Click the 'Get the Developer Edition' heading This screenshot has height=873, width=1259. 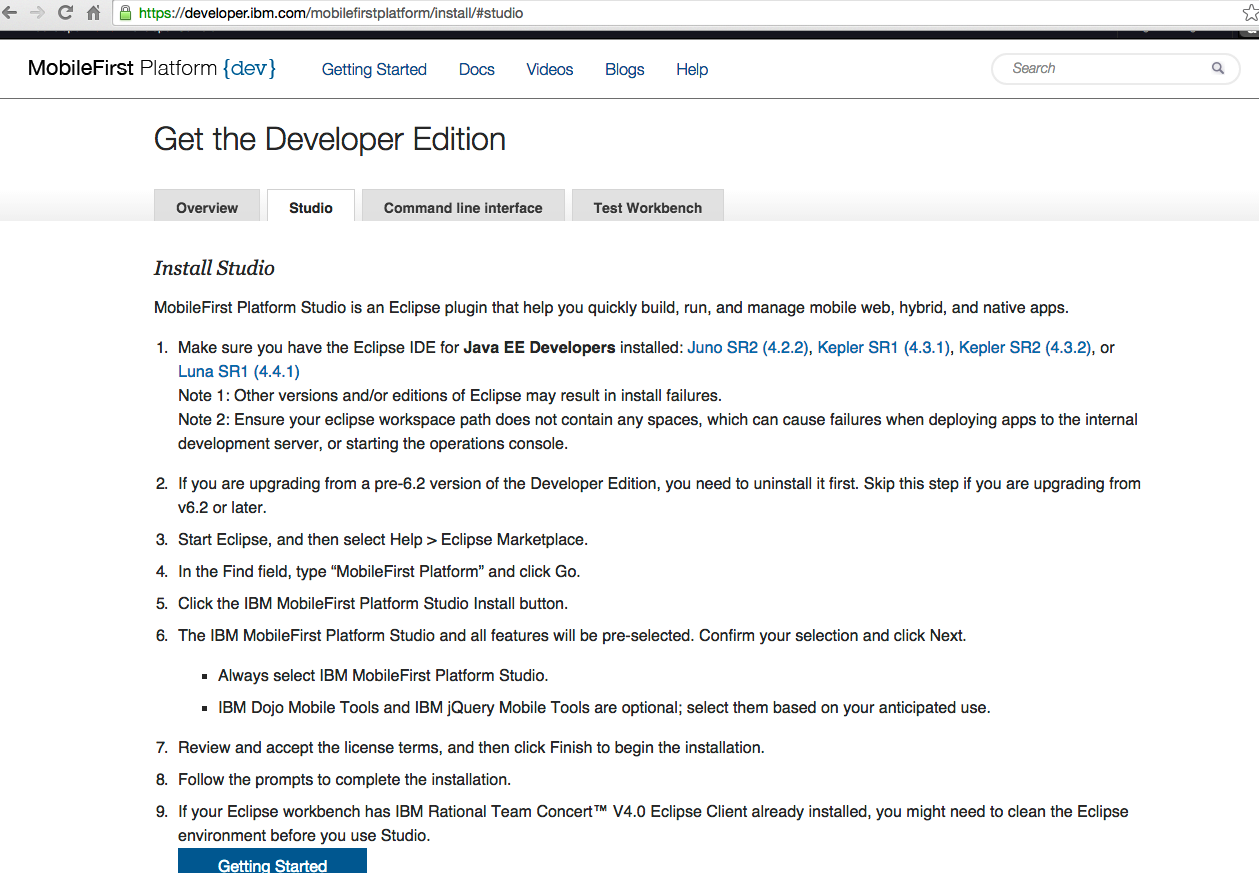coord(330,139)
